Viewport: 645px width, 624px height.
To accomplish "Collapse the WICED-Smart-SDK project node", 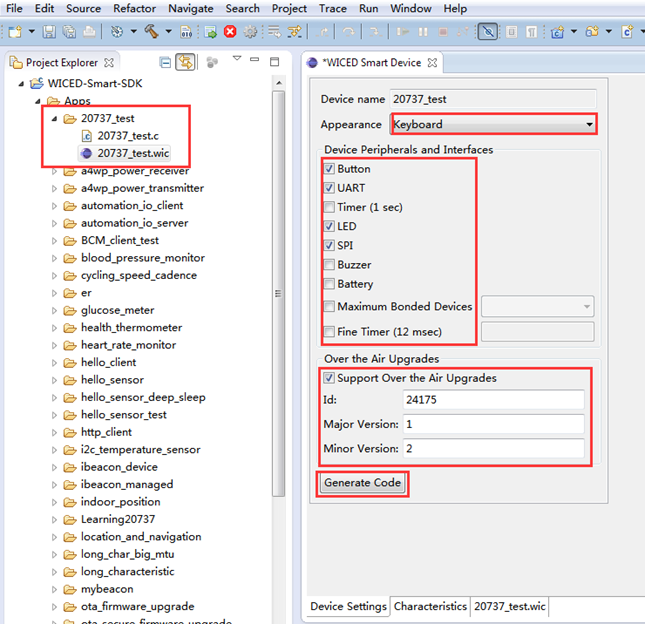I will 21,84.
